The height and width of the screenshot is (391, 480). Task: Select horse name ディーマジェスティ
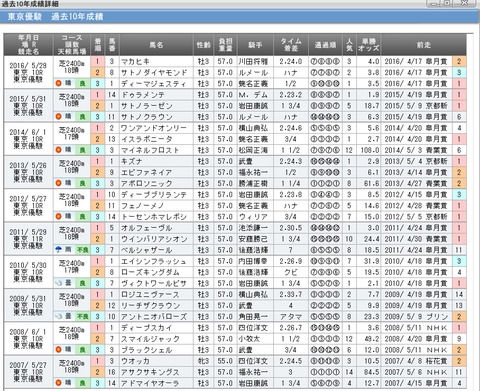pos(153,83)
